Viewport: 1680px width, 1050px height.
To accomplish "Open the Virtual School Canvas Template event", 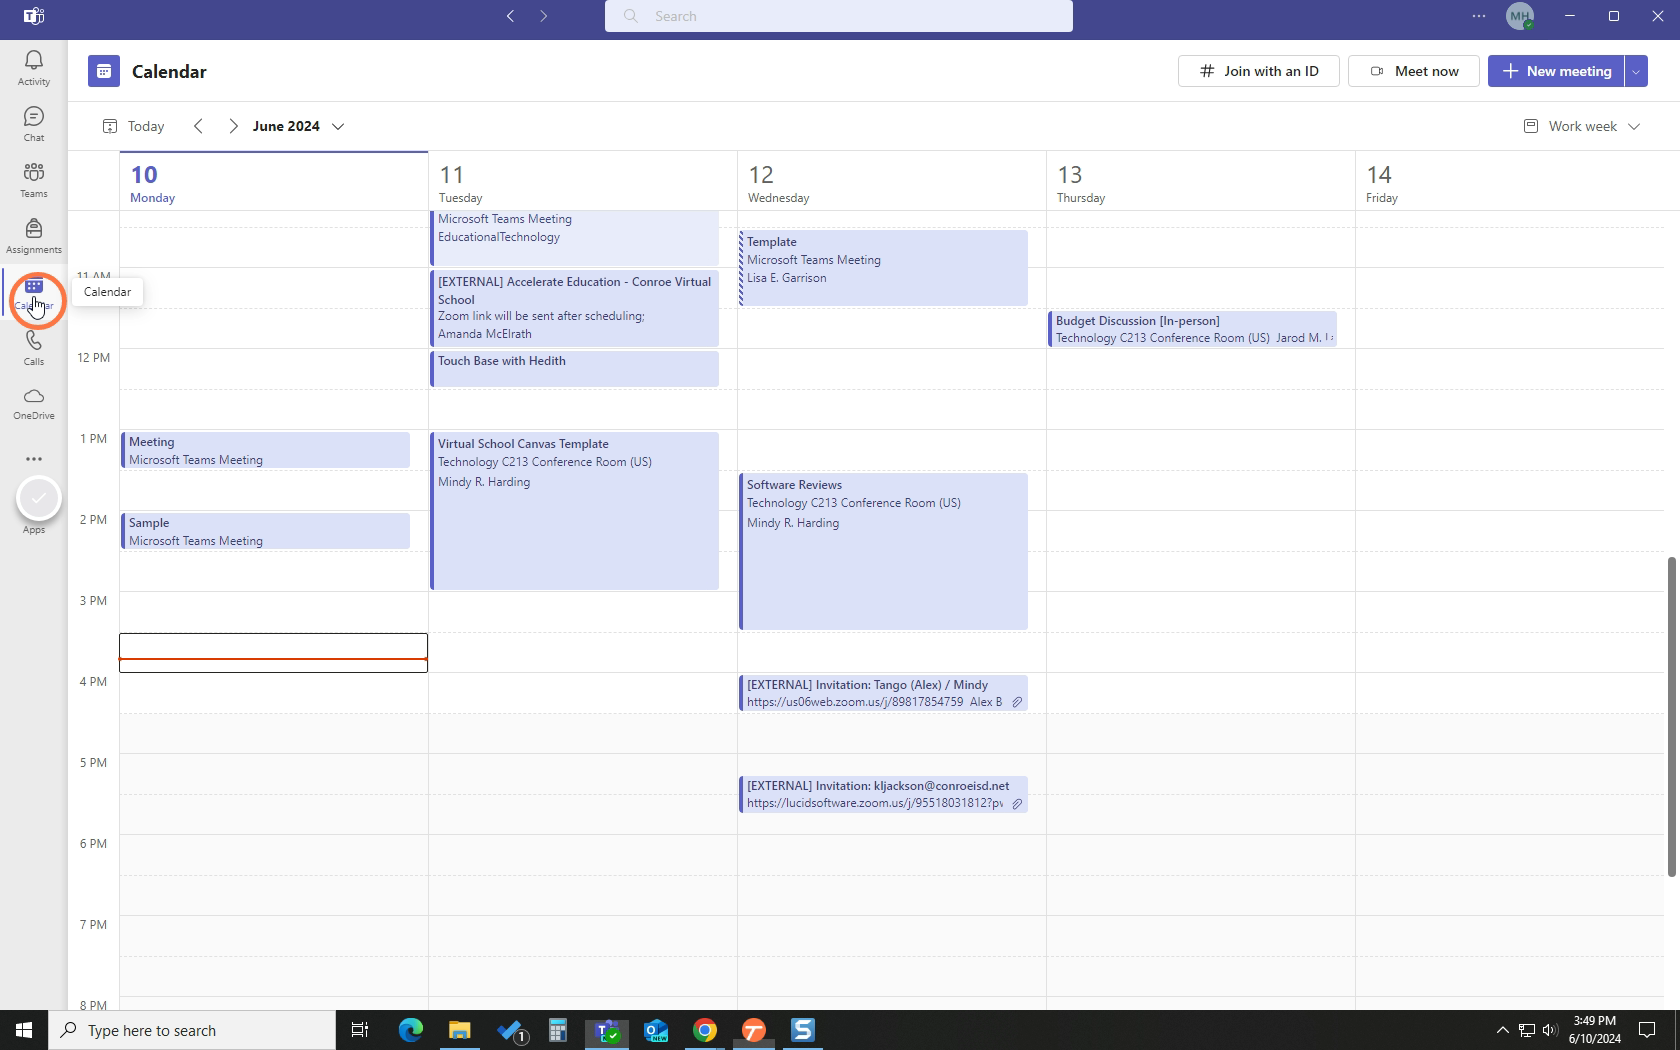I will click(x=574, y=511).
